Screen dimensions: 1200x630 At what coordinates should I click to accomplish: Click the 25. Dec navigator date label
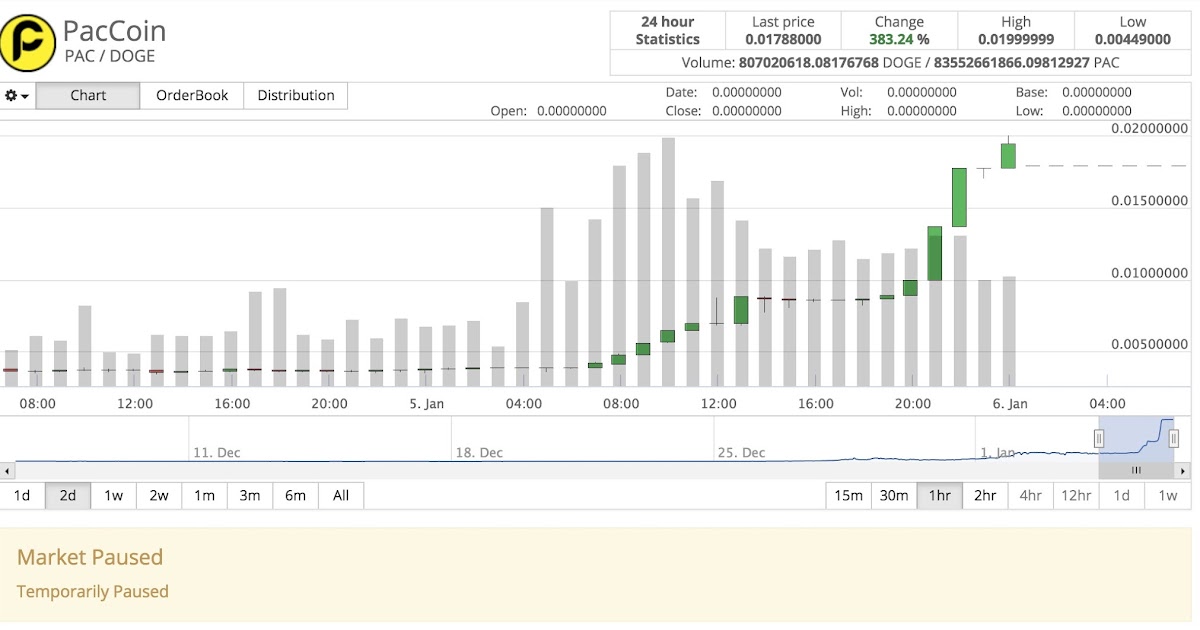pyautogui.click(x=741, y=452)
